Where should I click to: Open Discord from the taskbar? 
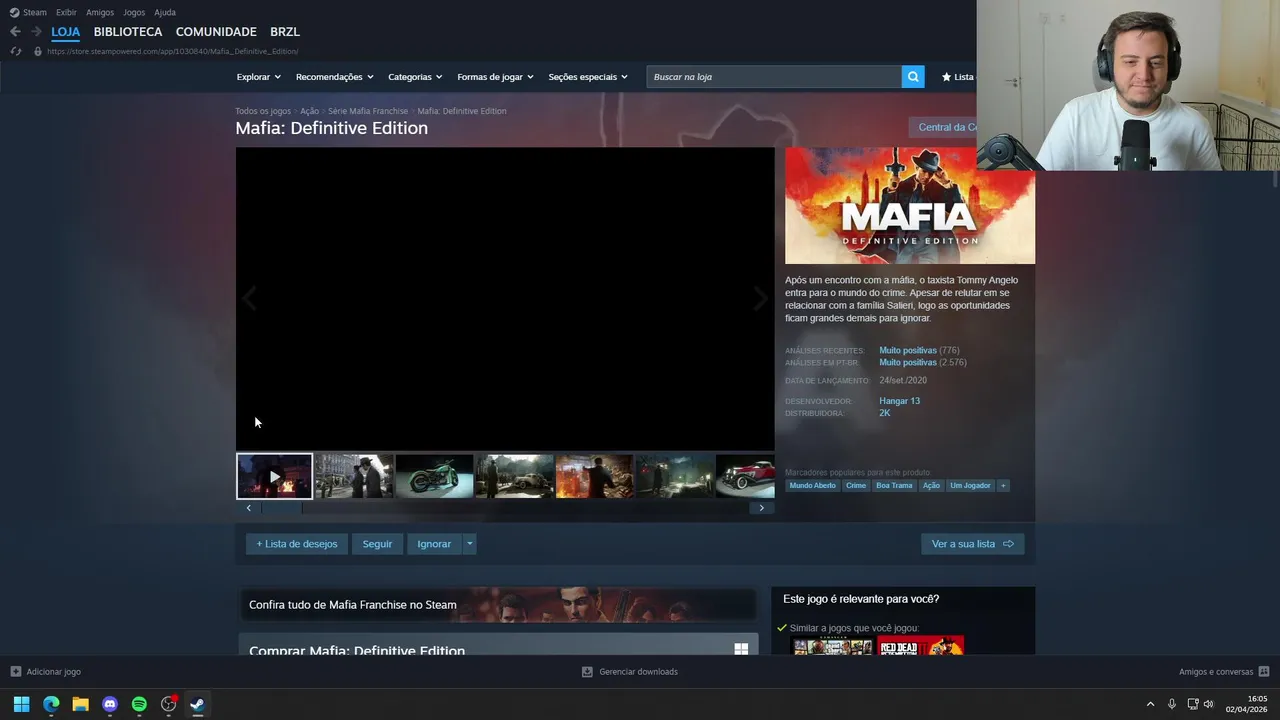pos(110,704)
